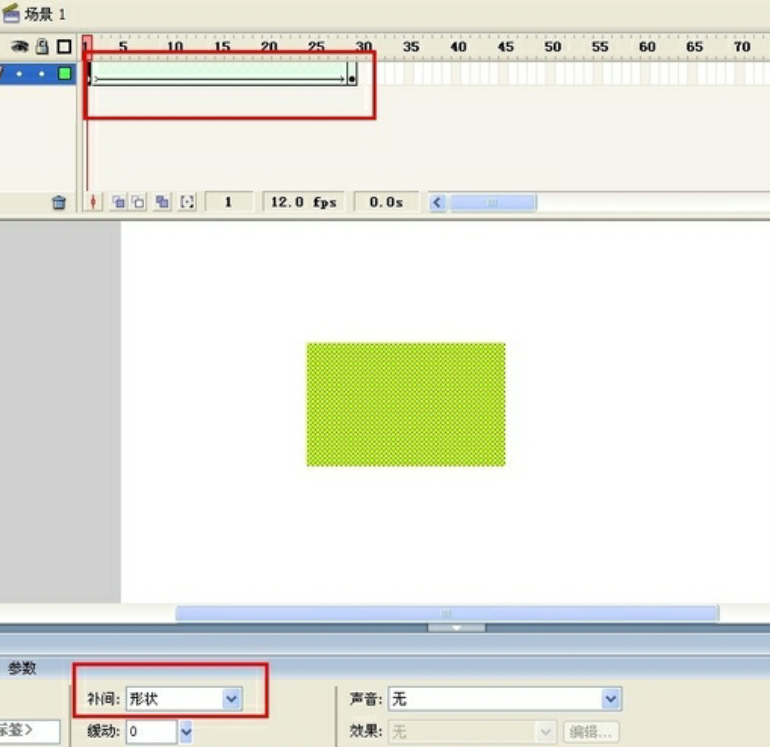Enable onion skin outlines button

tap(139, 202)
